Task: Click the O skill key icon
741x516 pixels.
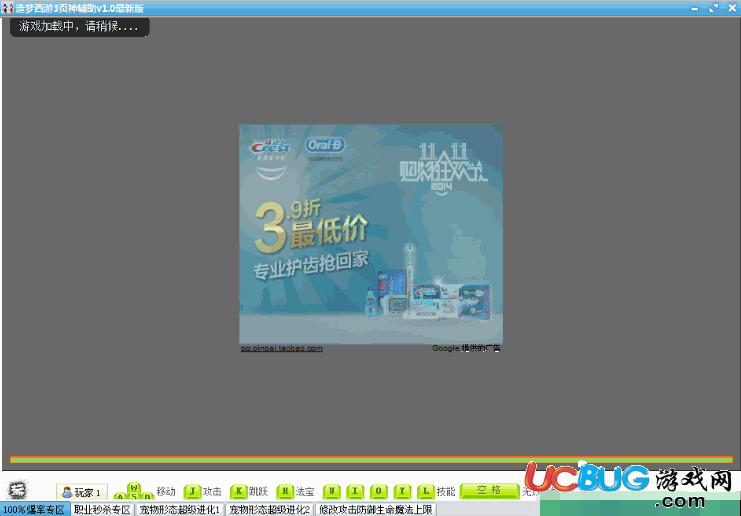Action: pyautogui.click(x=379, y=491)
